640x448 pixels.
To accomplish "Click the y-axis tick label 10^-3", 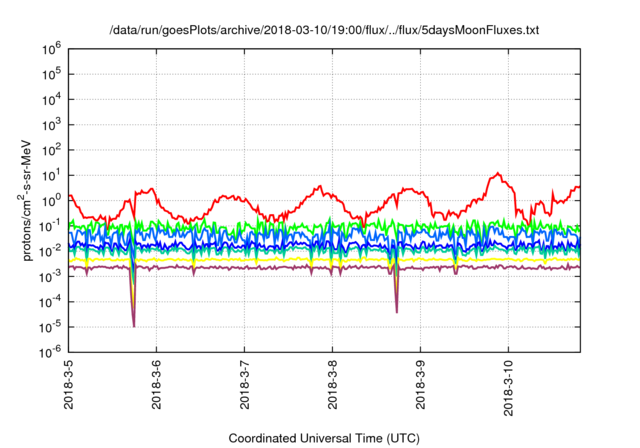I will (50, 277).
